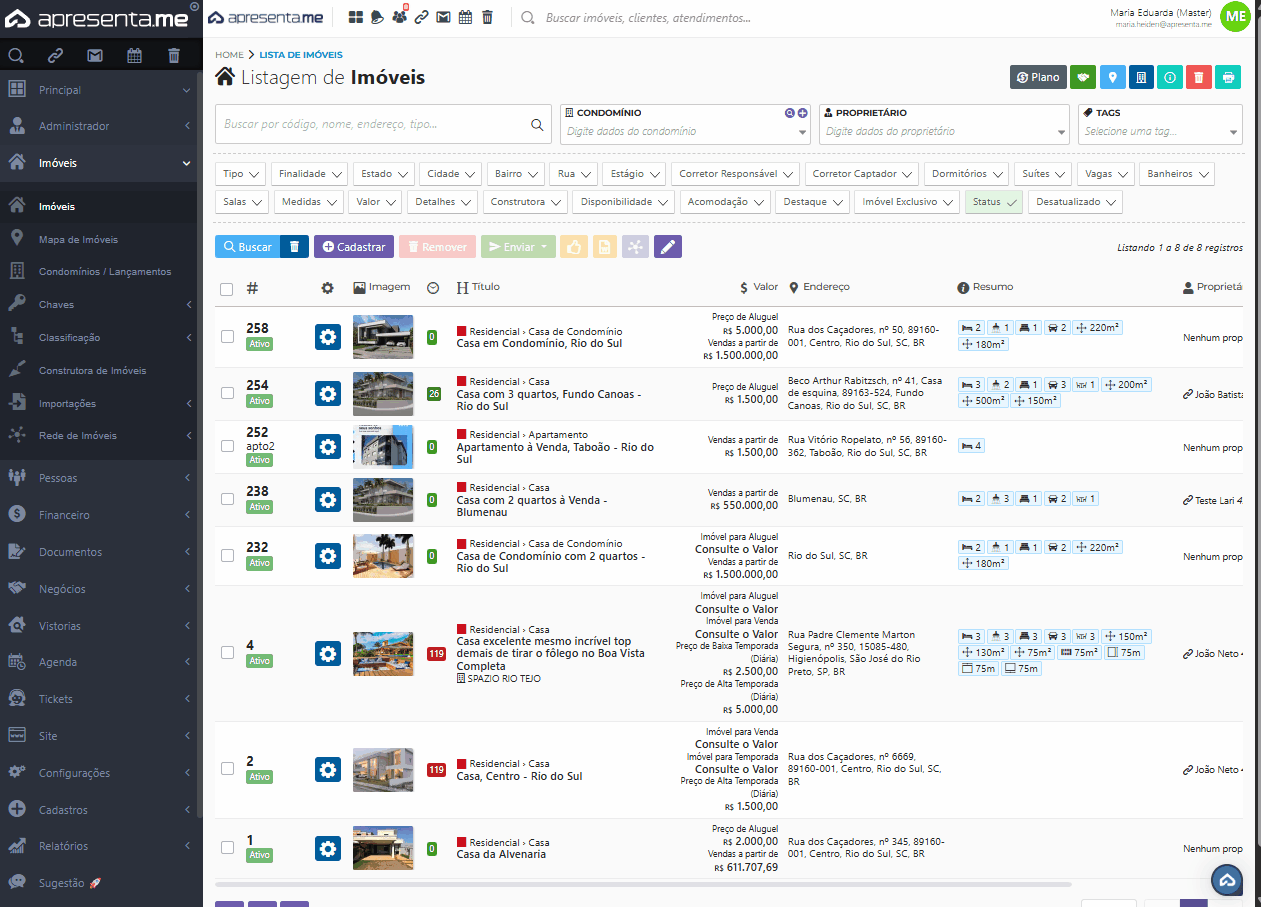Click the light blue map pin button
Viewport: 1261px width, 907px height.
coord(1112,77)
